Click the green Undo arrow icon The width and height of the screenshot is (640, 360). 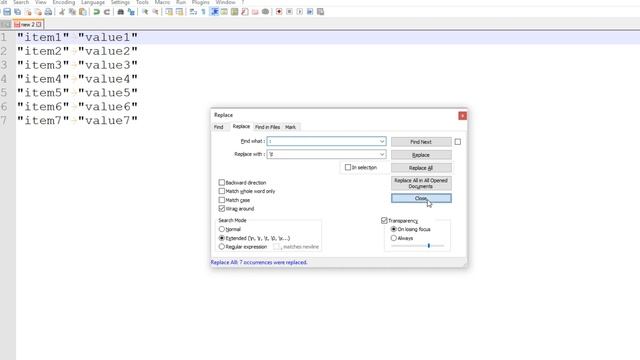(x=97, y=12)
